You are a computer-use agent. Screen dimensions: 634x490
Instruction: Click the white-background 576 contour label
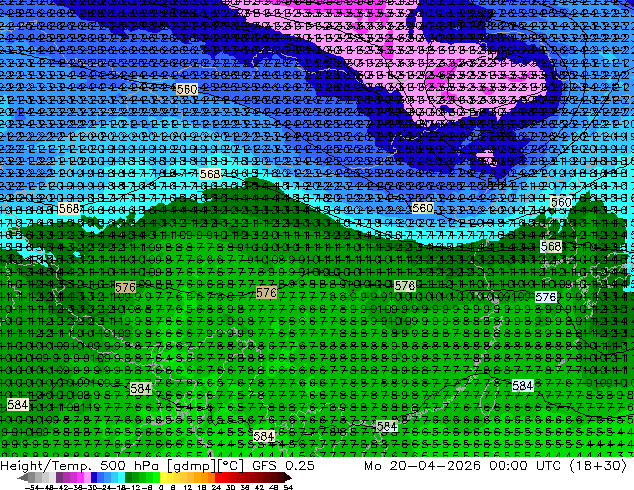coord(546,297)
